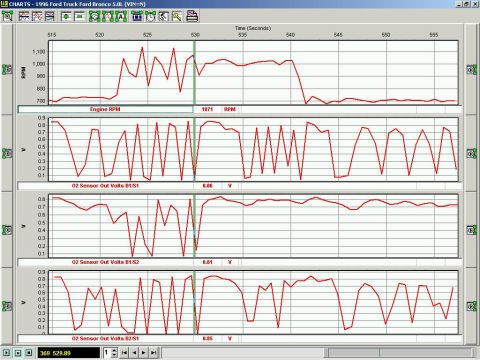The image size is (480, 360).
Task: Click the yellow magnifier zoom toolbar icon
Action: click(x=177, y=16)
